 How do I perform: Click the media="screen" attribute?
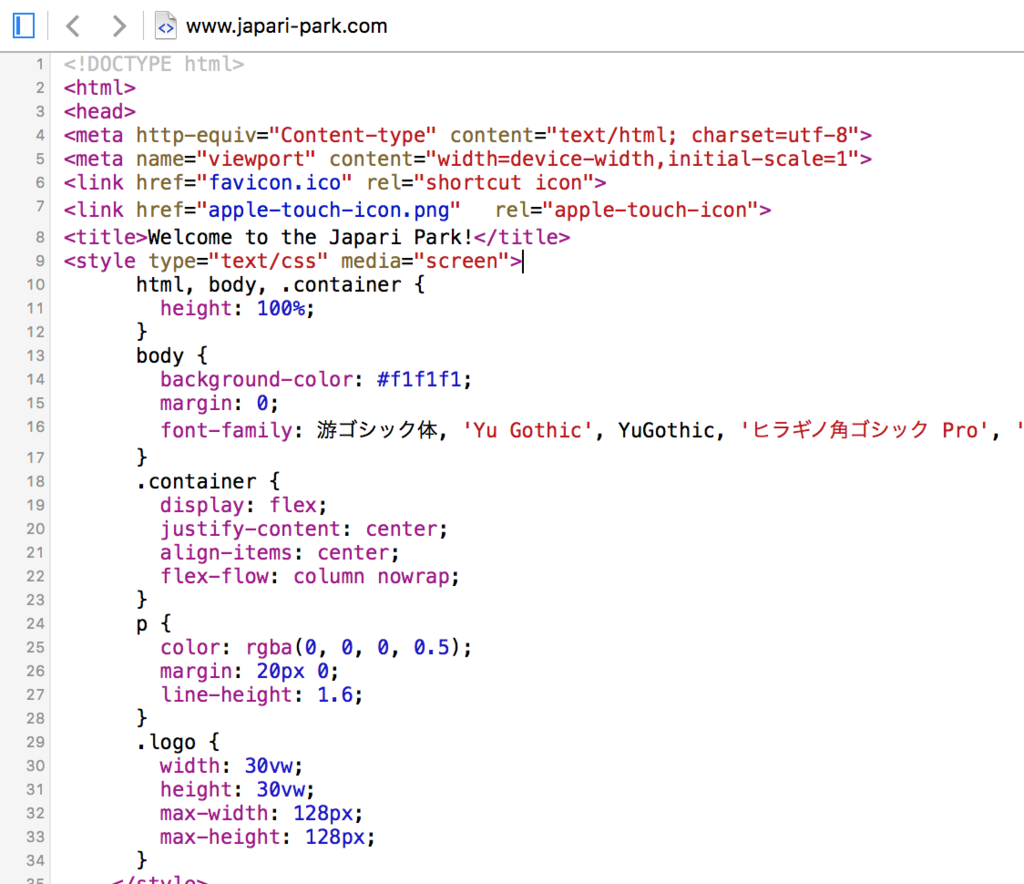(426, 261)
